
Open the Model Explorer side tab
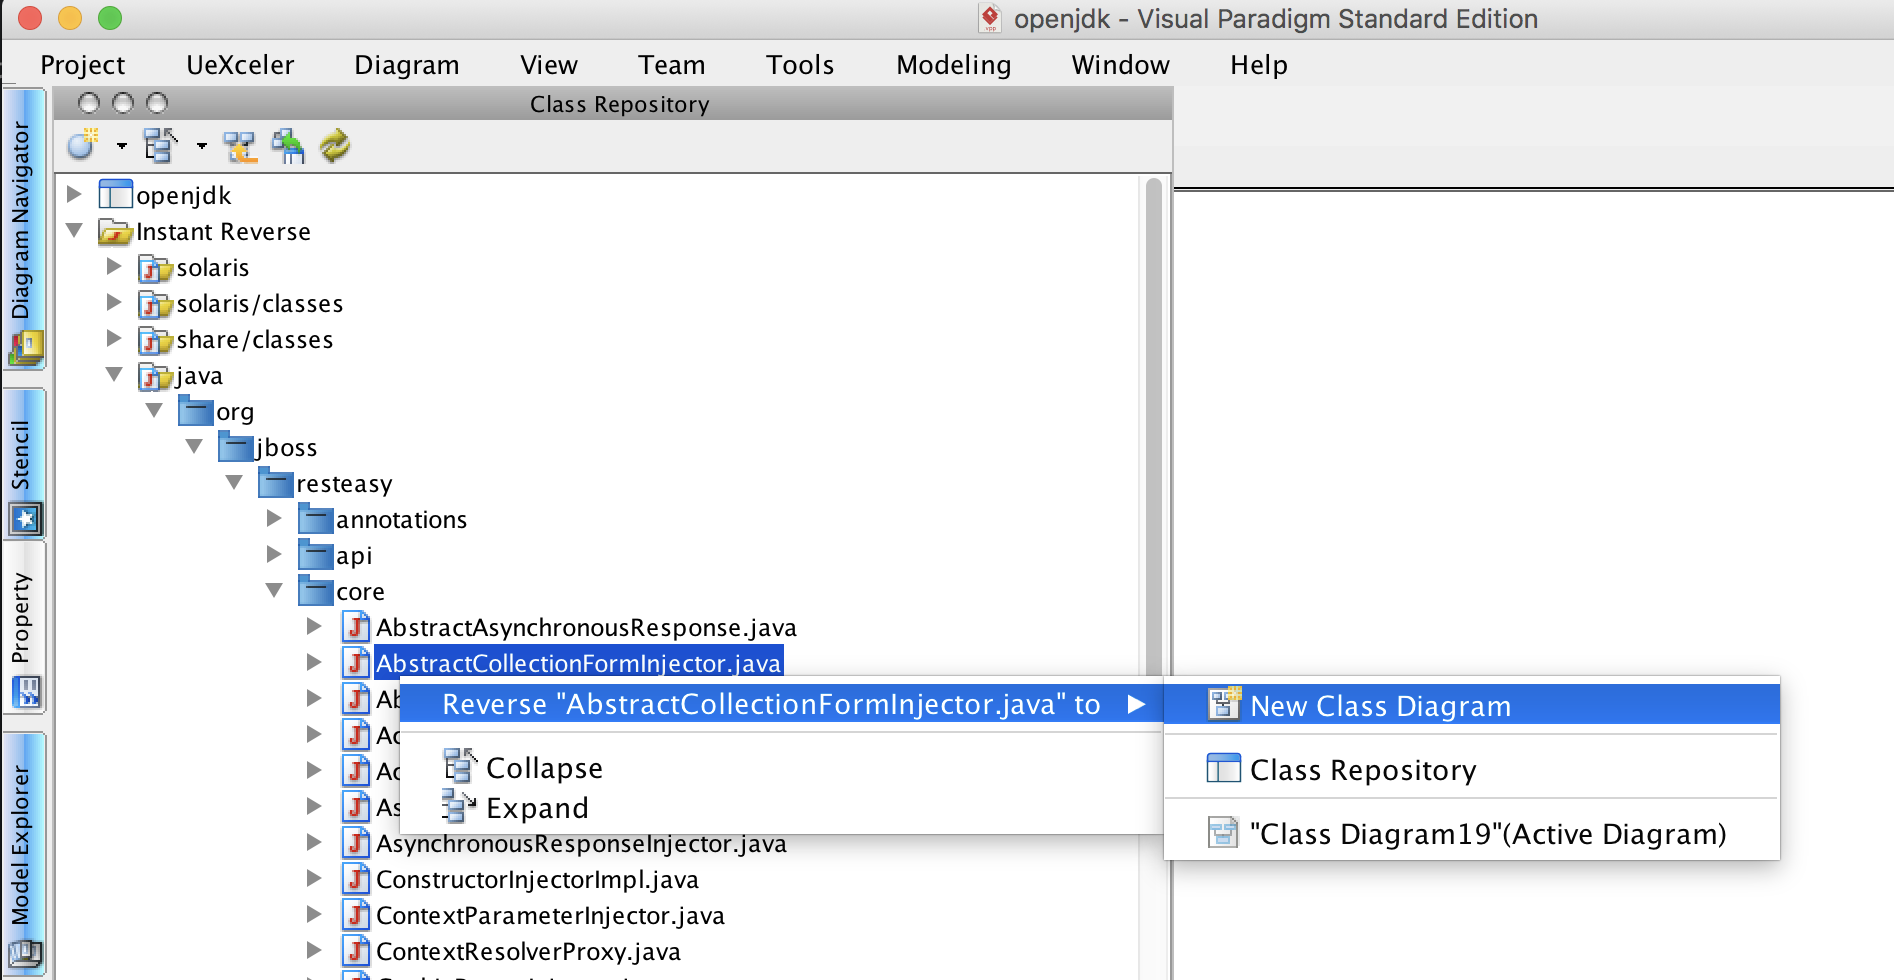tap(25, 854)
